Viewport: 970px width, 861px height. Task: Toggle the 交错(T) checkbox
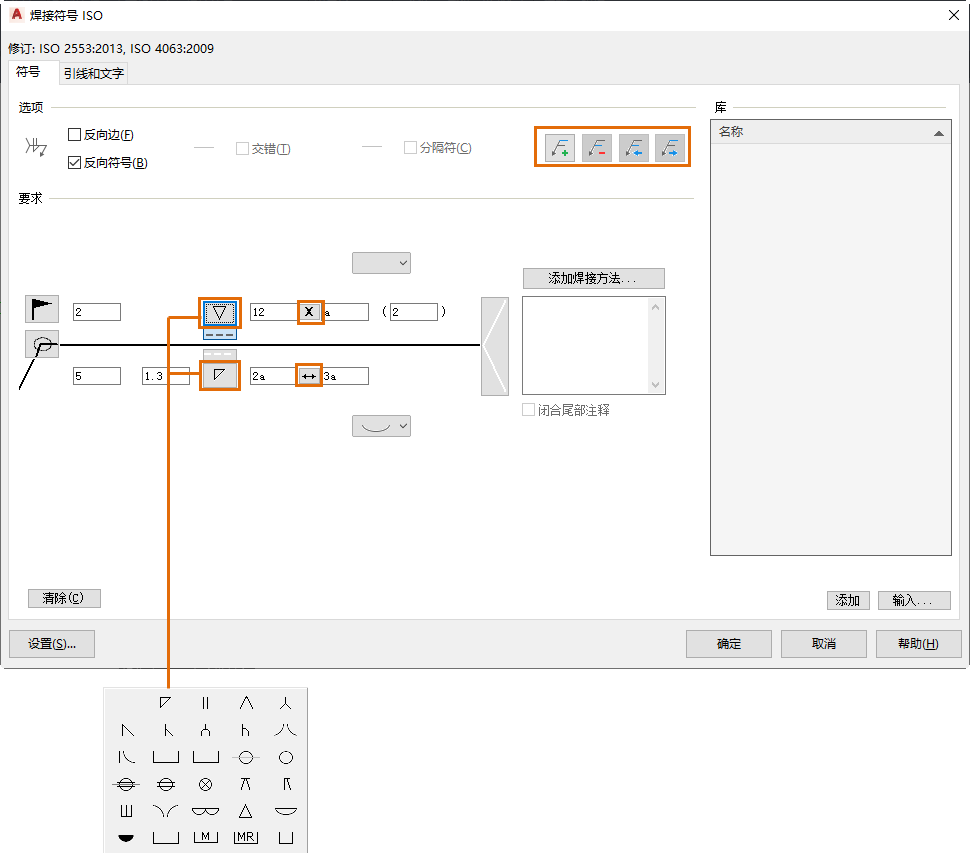click(242, 149)
